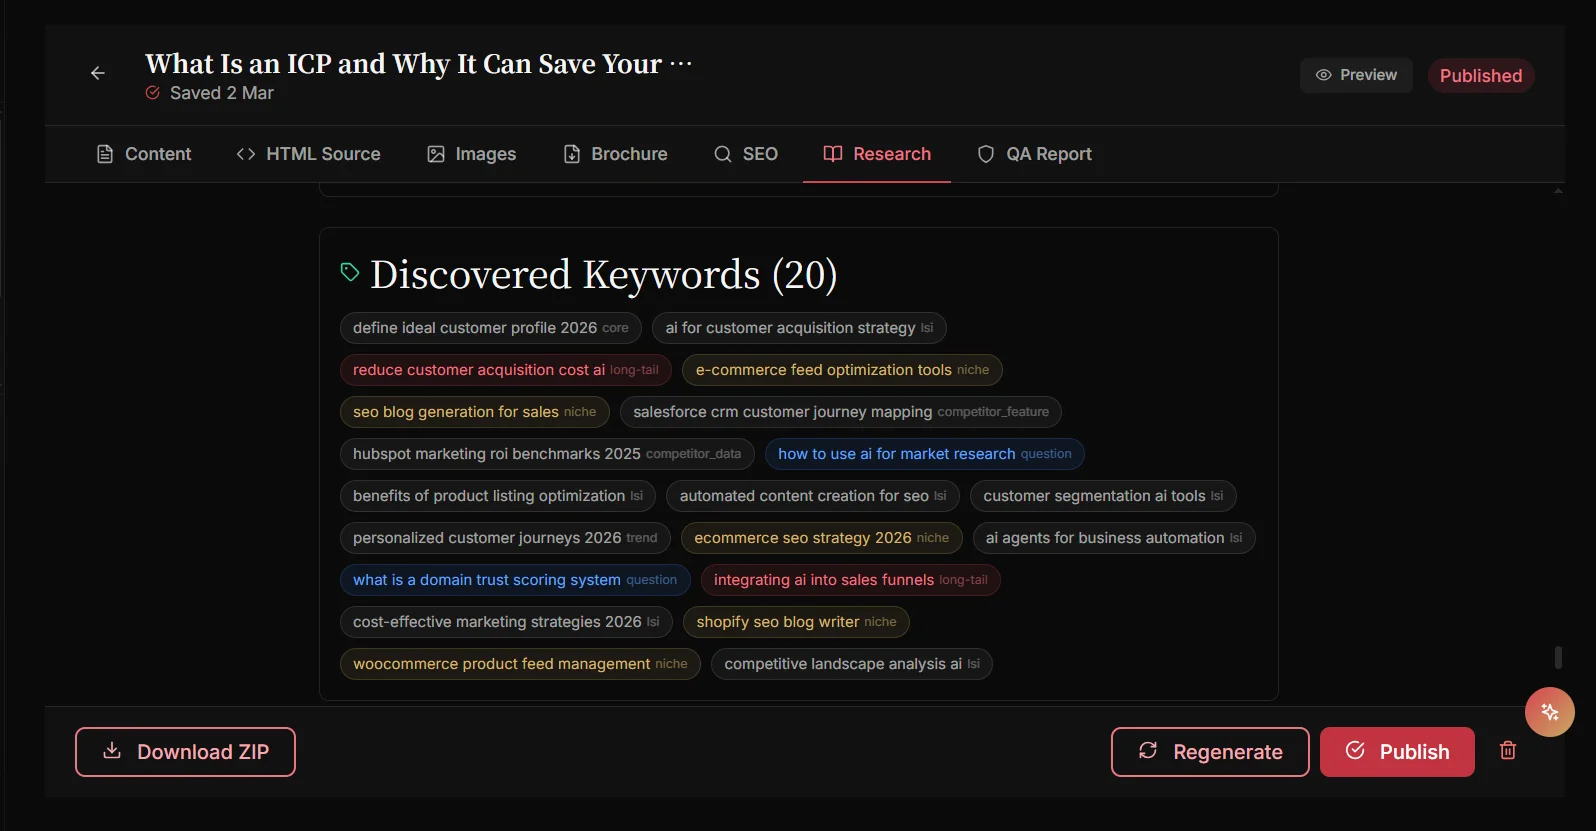Open the SEO tab
The height and width of the screenshot is (831, 1596).
coord(746,154)
